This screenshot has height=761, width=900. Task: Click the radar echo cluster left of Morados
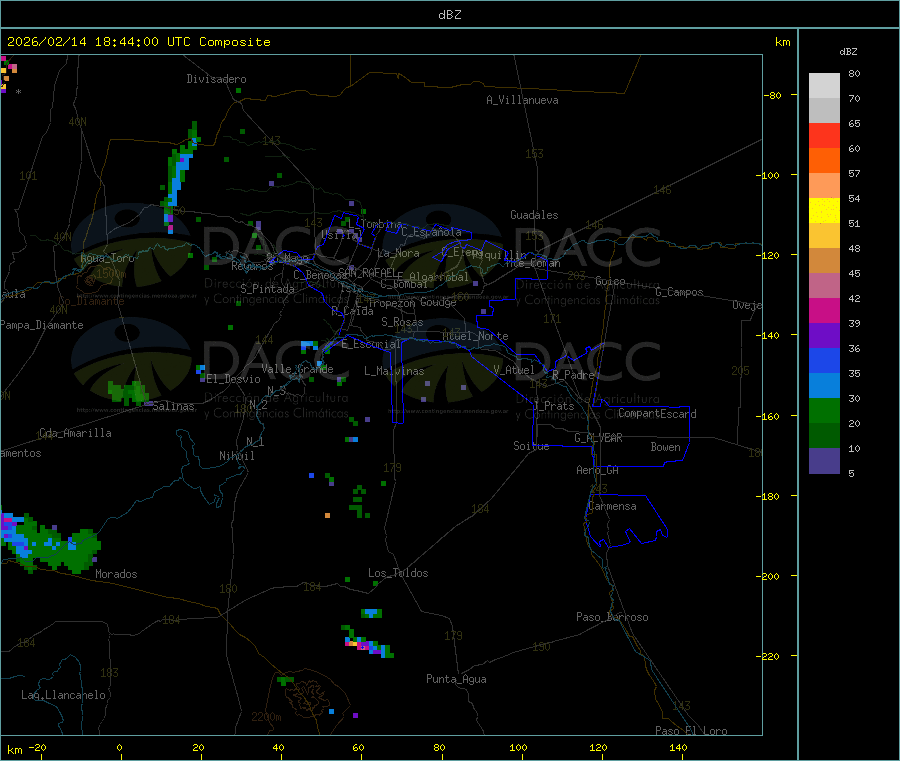point(50,543)
